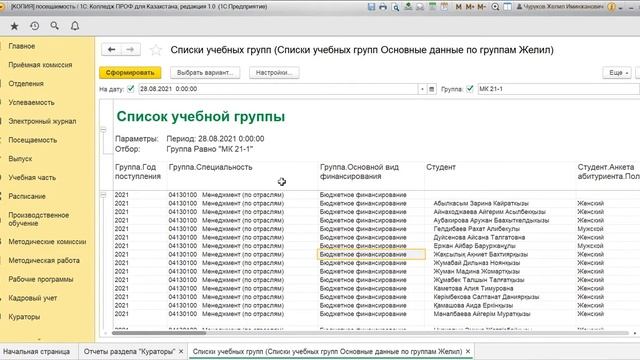The height and width of the screenshot is (360, 640).
Task: Select student 'Абылкасым Зарина Кайраткызы'
Action: (x=481, y=203)
